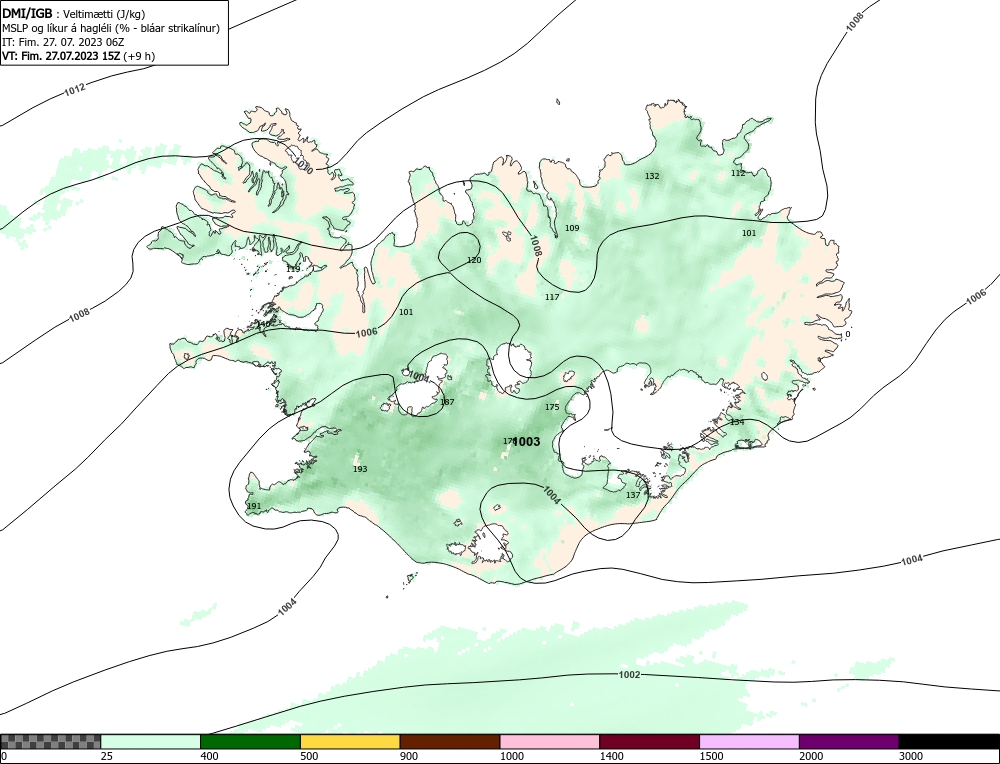Click the legend tick label 400
Screen dimensions: 1000x764
point(209,756)
